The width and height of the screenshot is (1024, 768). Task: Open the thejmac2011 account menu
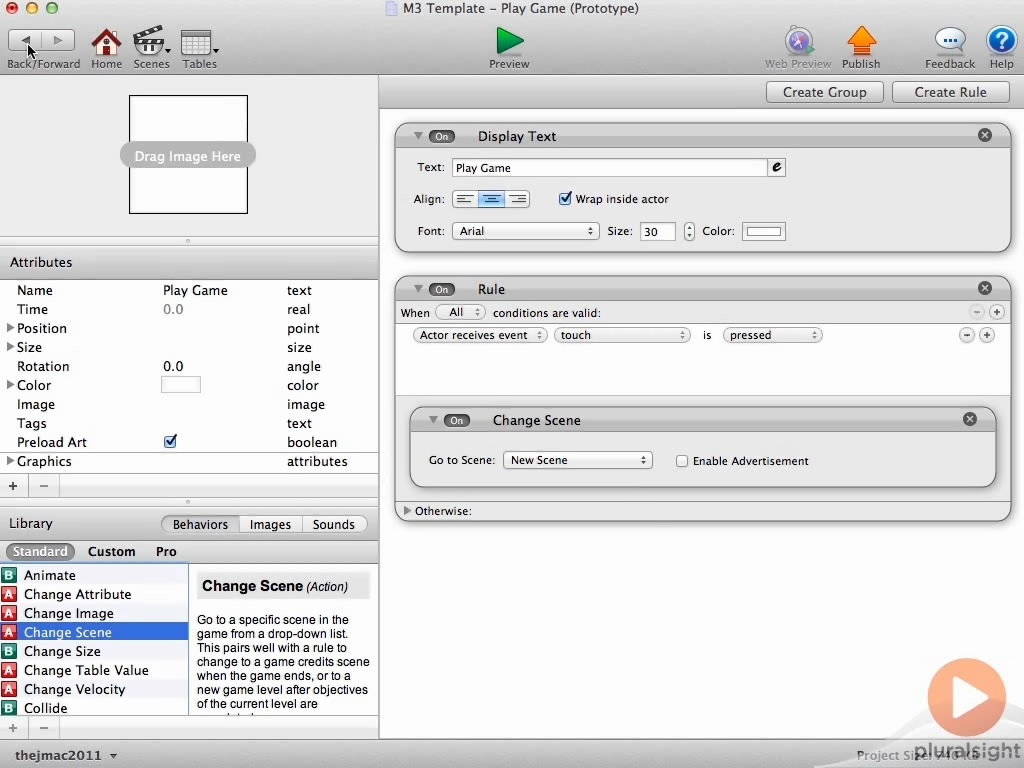tap(66, 756)
